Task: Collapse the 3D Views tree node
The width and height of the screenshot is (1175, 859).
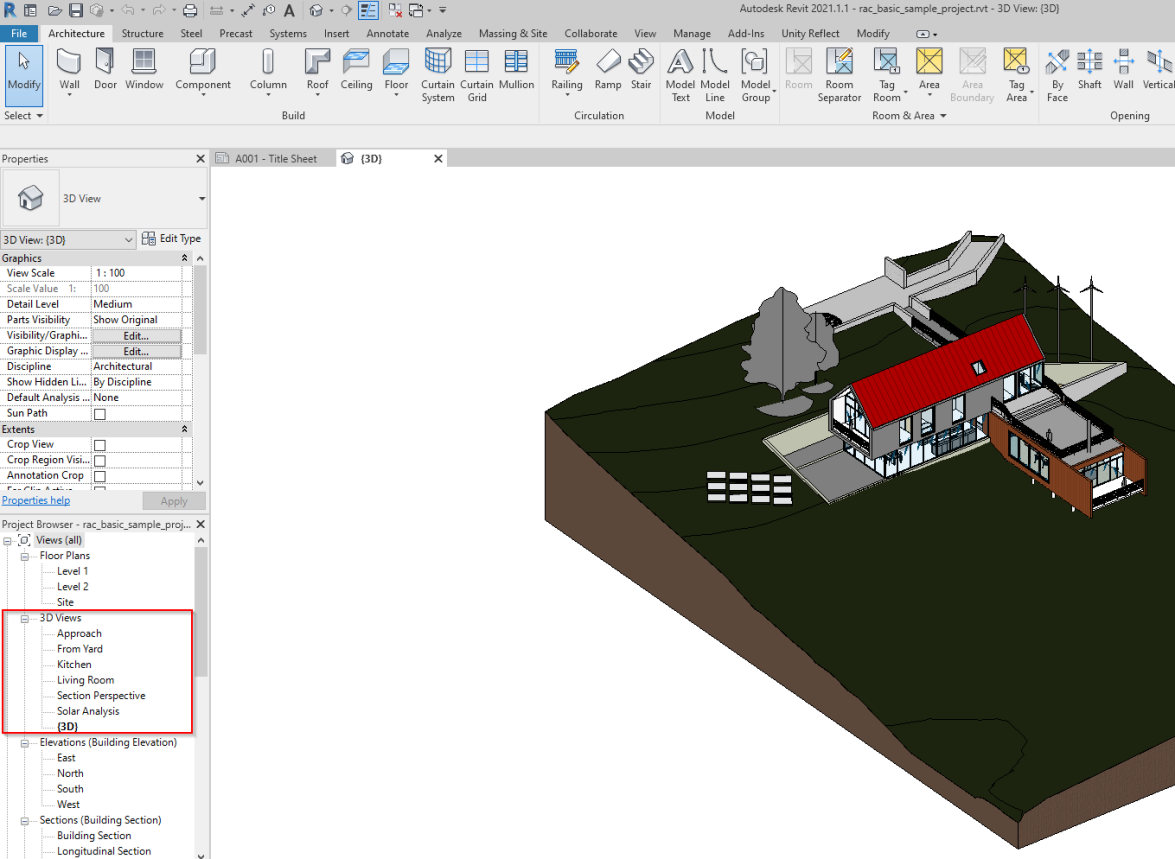Action: click(x=26, y=617)
